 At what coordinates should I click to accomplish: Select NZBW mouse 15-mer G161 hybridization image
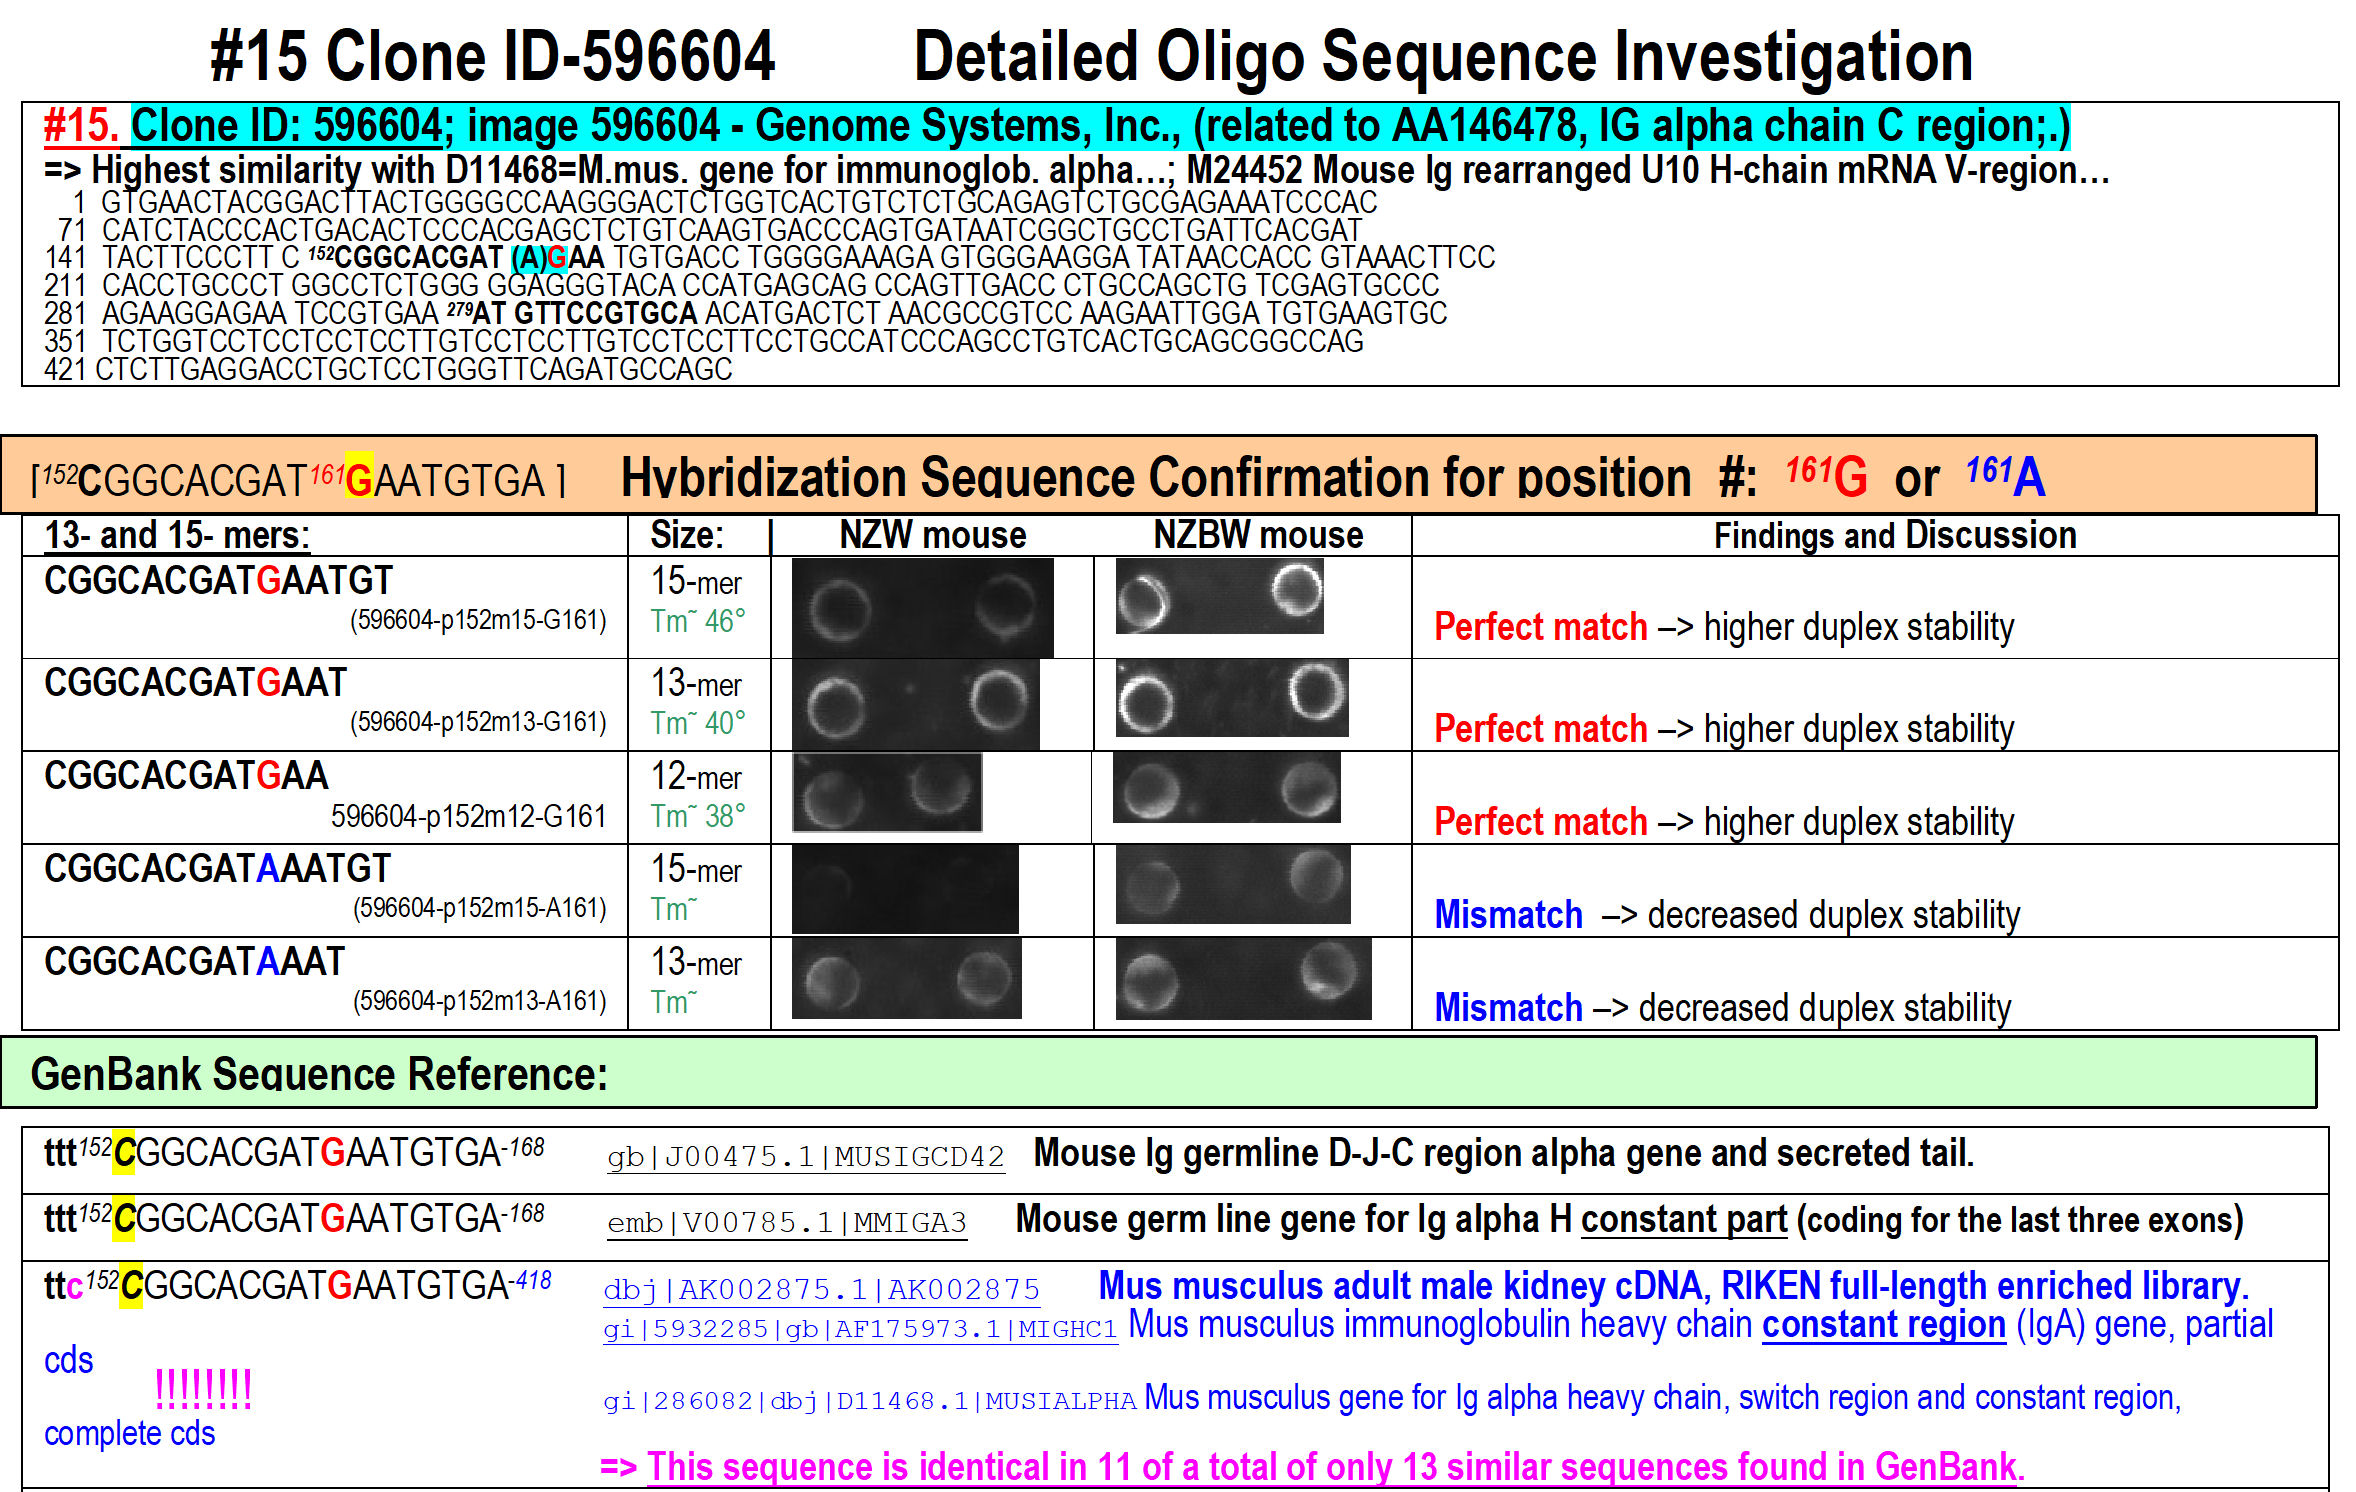(1219, 596)
